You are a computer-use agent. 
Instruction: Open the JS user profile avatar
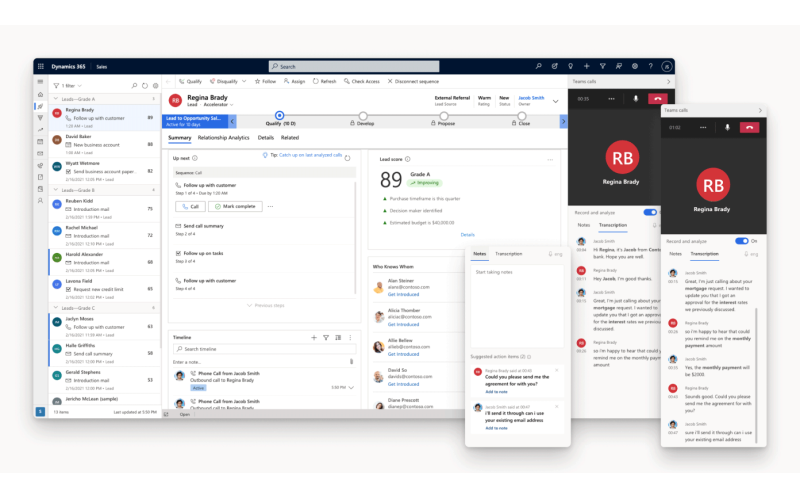tap(666, 66)
